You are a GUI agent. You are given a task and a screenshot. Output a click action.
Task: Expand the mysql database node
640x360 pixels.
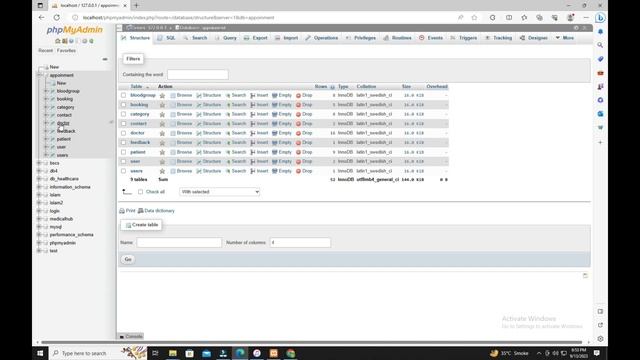click(40, 227)
